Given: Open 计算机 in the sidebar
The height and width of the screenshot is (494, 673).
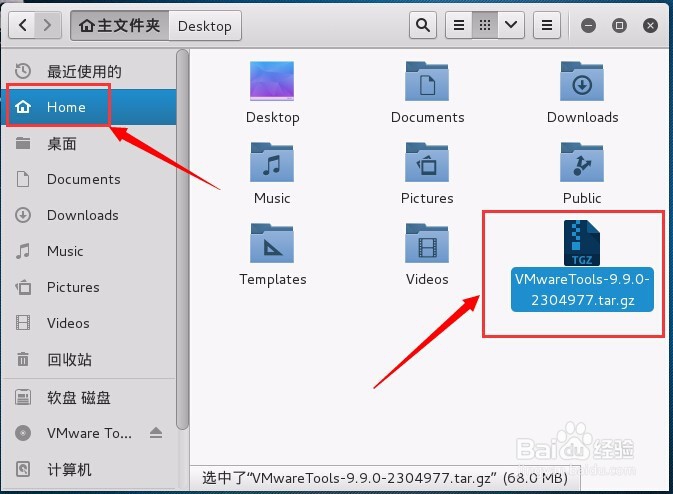Looking at the screenshot, I should 90,470.
